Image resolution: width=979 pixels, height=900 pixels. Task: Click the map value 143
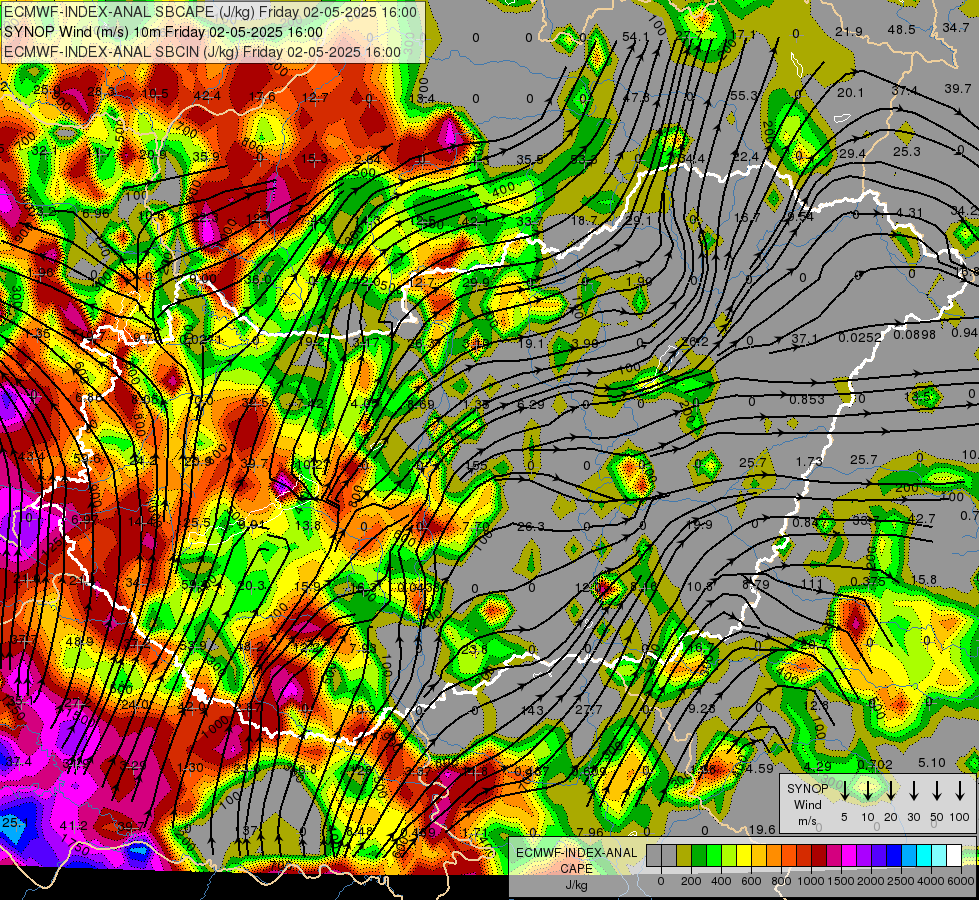[532, 711]
